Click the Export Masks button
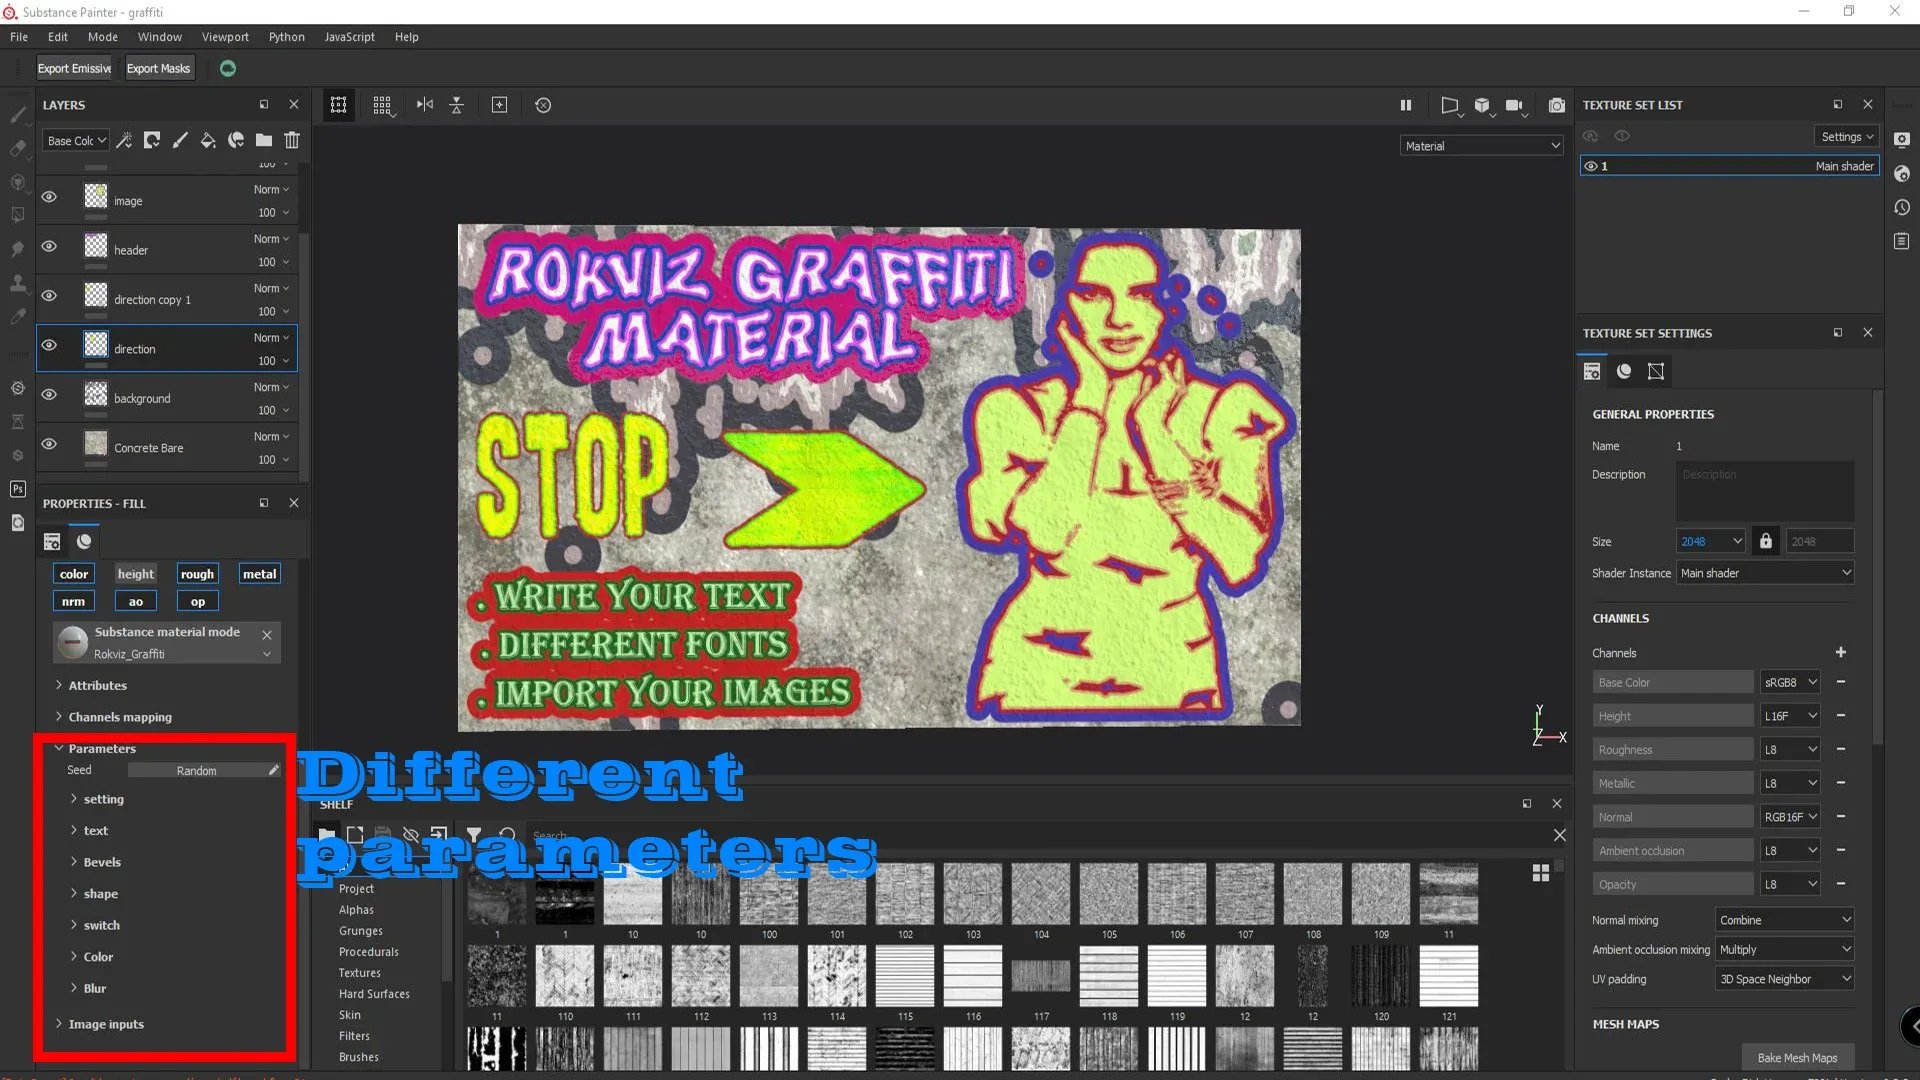The width and height of the screenshot is (1920, 1080). (158, 68)
